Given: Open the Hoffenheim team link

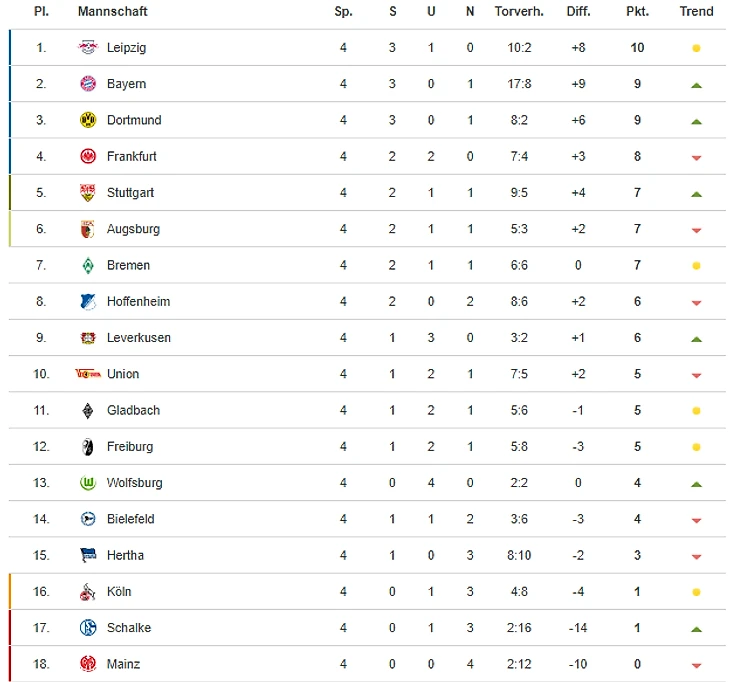Looking at the screenshot, I should point(138,301).
